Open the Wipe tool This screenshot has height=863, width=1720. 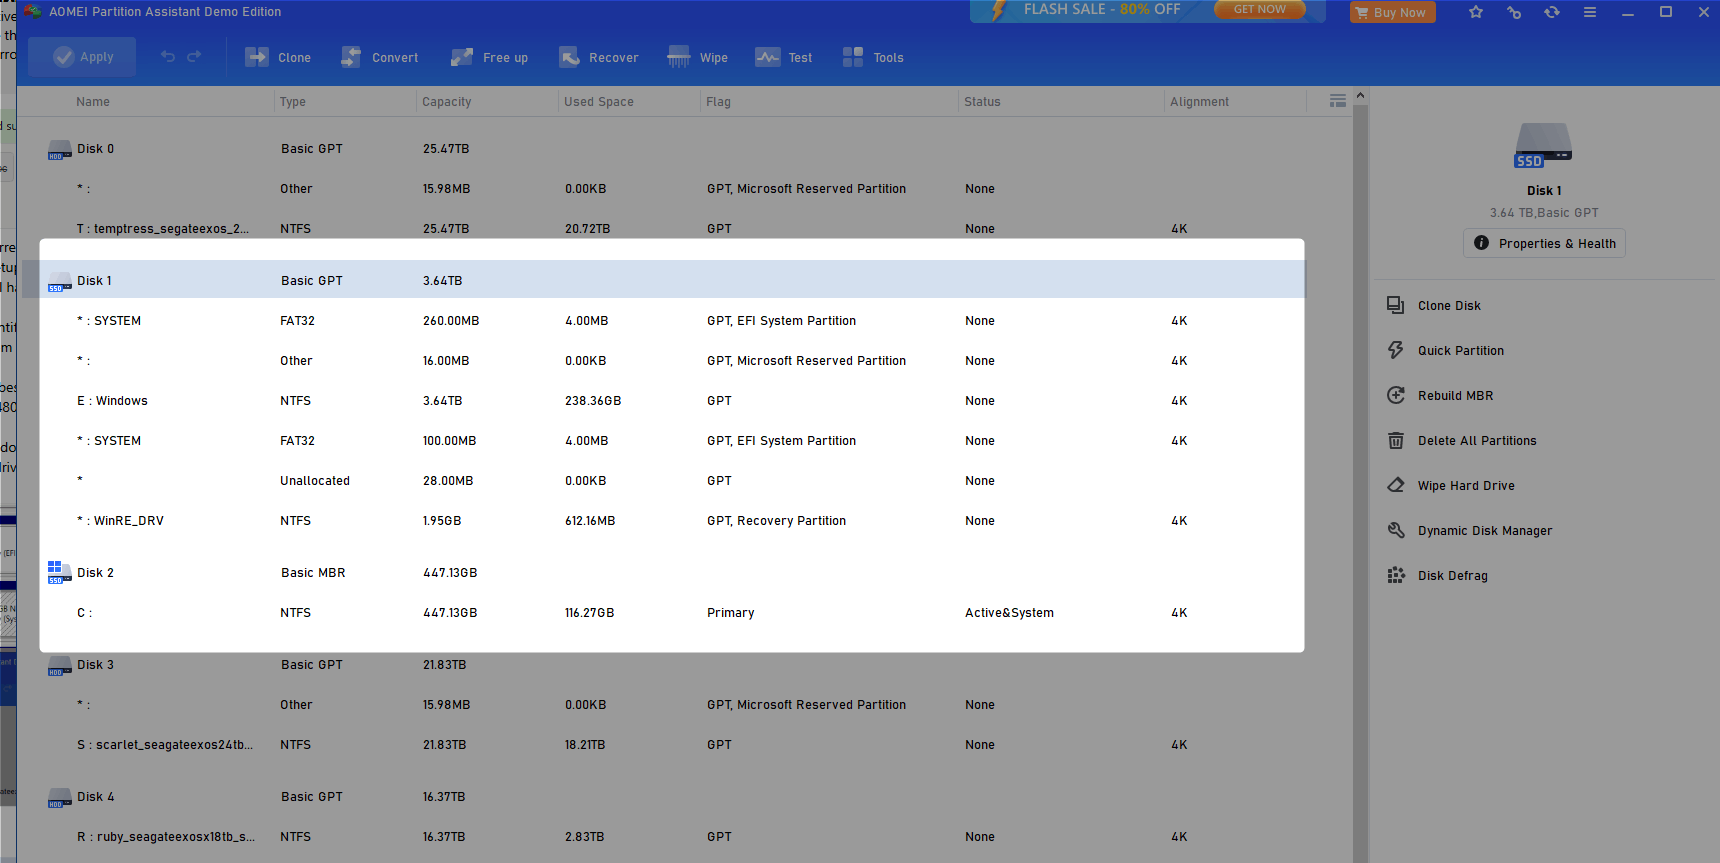[x=697, y=57]
